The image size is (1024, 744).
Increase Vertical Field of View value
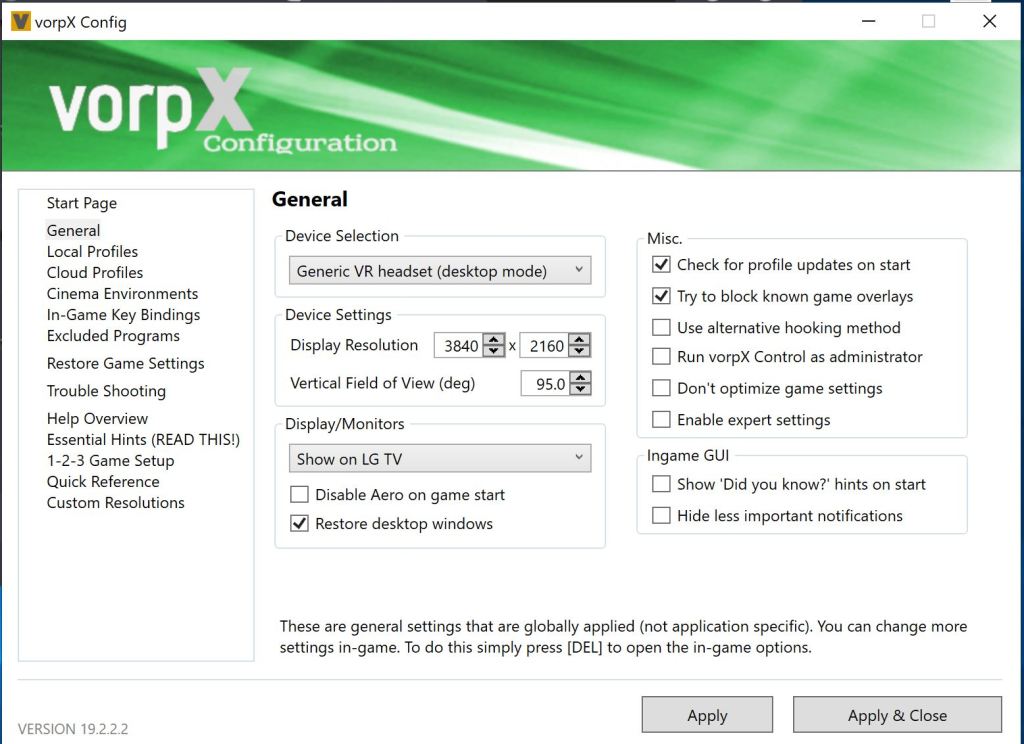581,378
